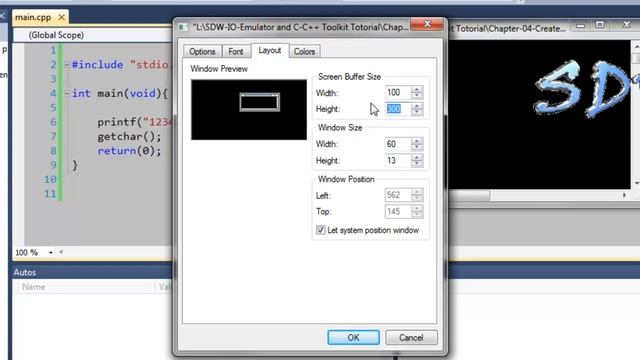The height and width of the screenshot is (360, 640).
Task: Click console horizontal scrollbar right arrow
Action: [x=624, y=196]
